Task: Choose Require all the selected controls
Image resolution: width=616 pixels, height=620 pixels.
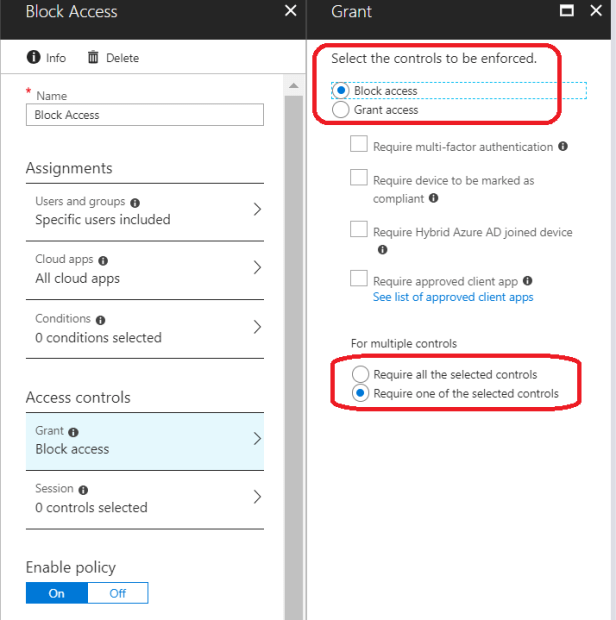Action: coord(359,374)
